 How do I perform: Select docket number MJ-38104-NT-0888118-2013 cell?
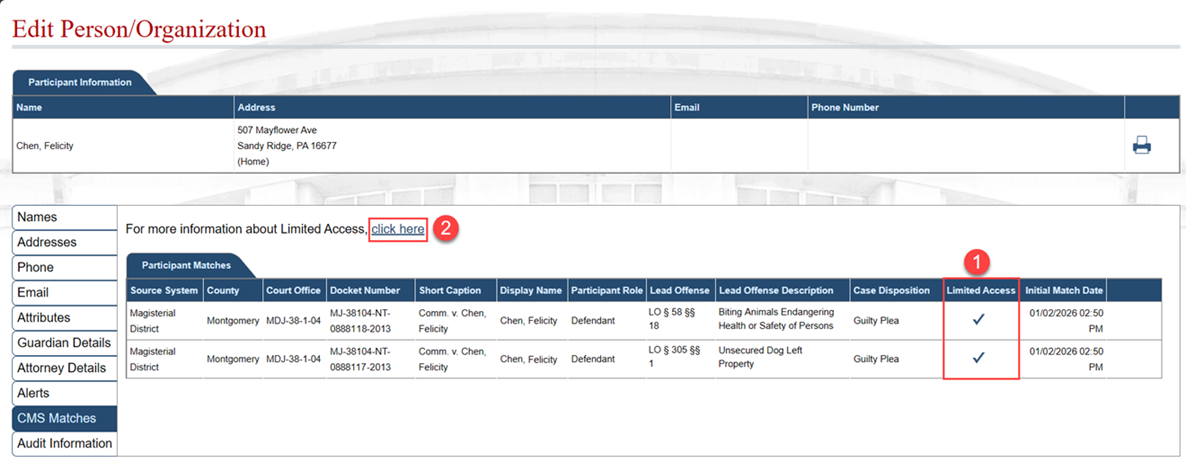tap(366, 320)
